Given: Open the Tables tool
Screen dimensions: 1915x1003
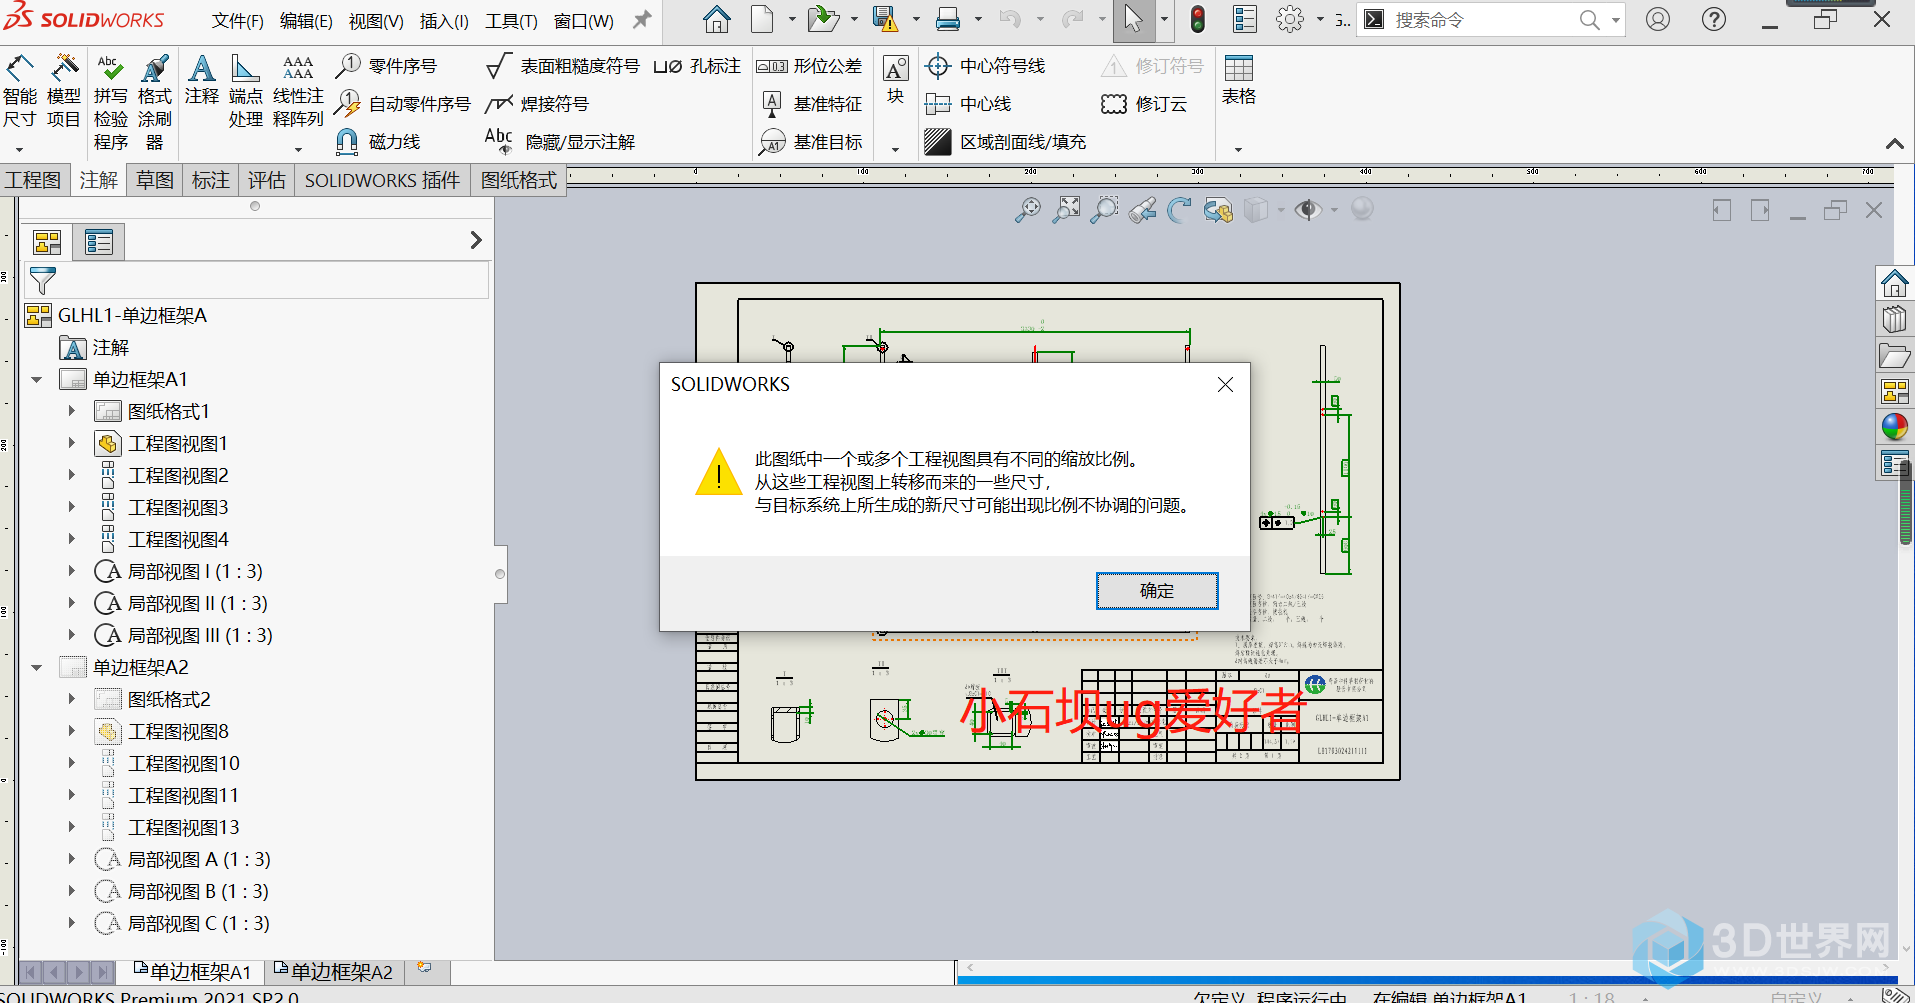Looking at the screenshot, I should (x=1238, y=80).
